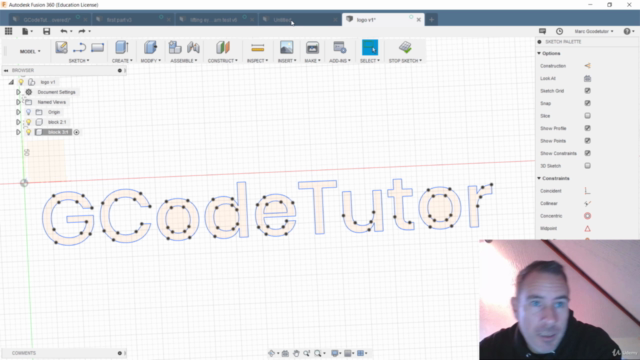
Task: Open the ASSEMBLE menu
Action: pyautogui.click(x=184, y=61)
